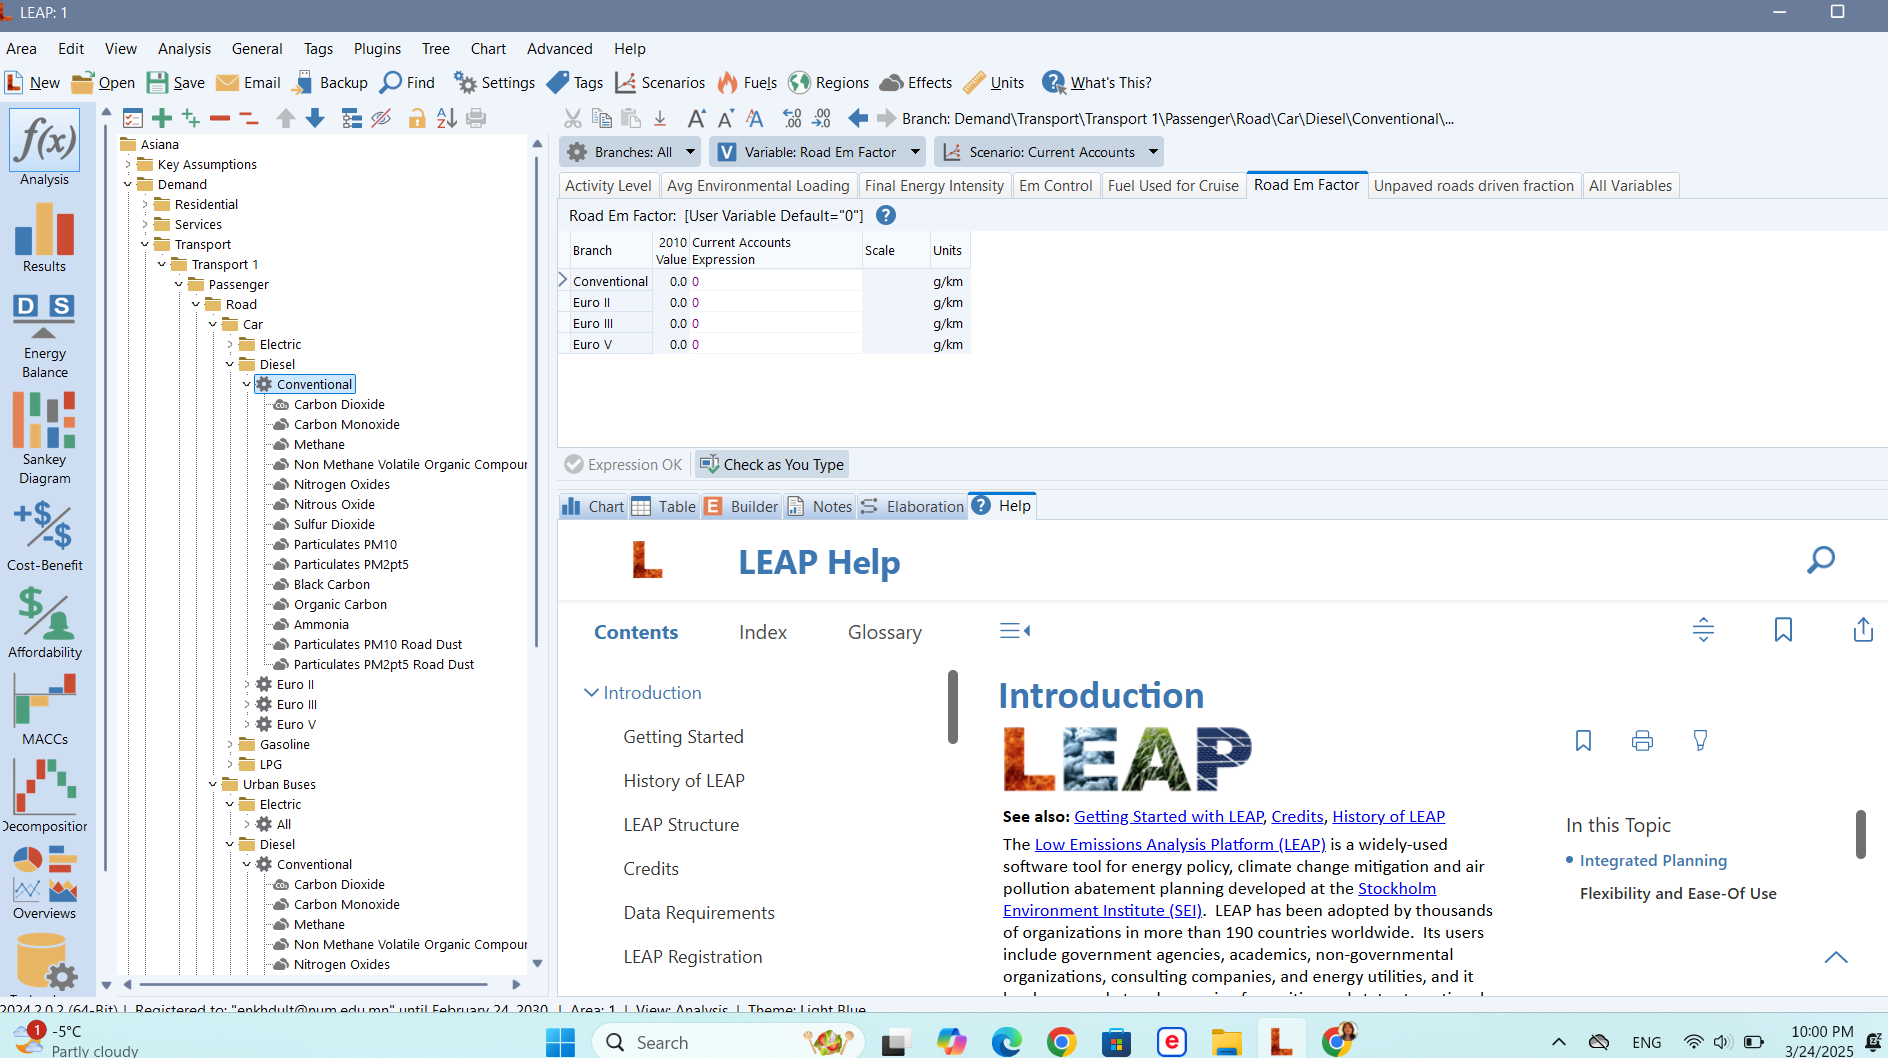Viewport: 1888px width, 1058px height.
Task: Toggle the checklist icon in tree toolbar
Action: point(133,118)
